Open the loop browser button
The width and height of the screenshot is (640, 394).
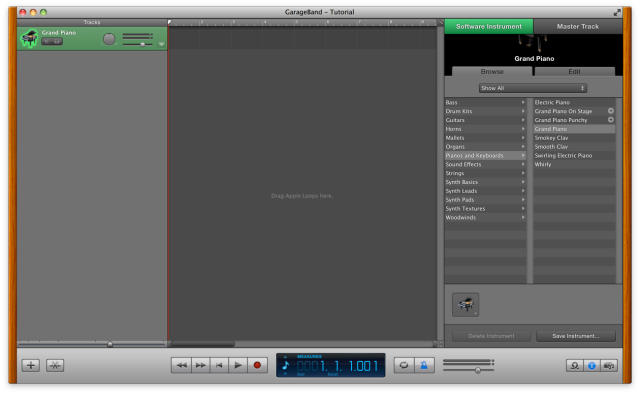575,365
